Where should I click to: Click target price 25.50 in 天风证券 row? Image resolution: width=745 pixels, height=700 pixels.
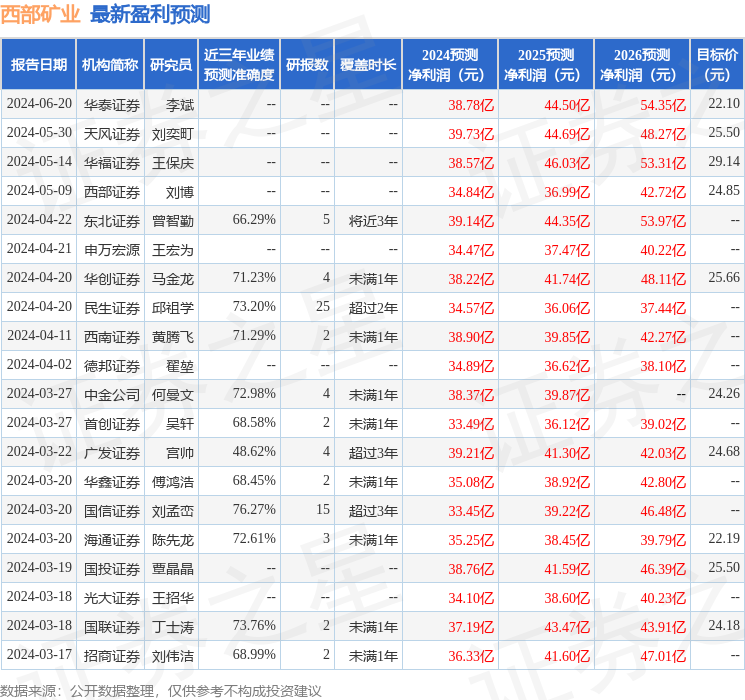[724, 132]
